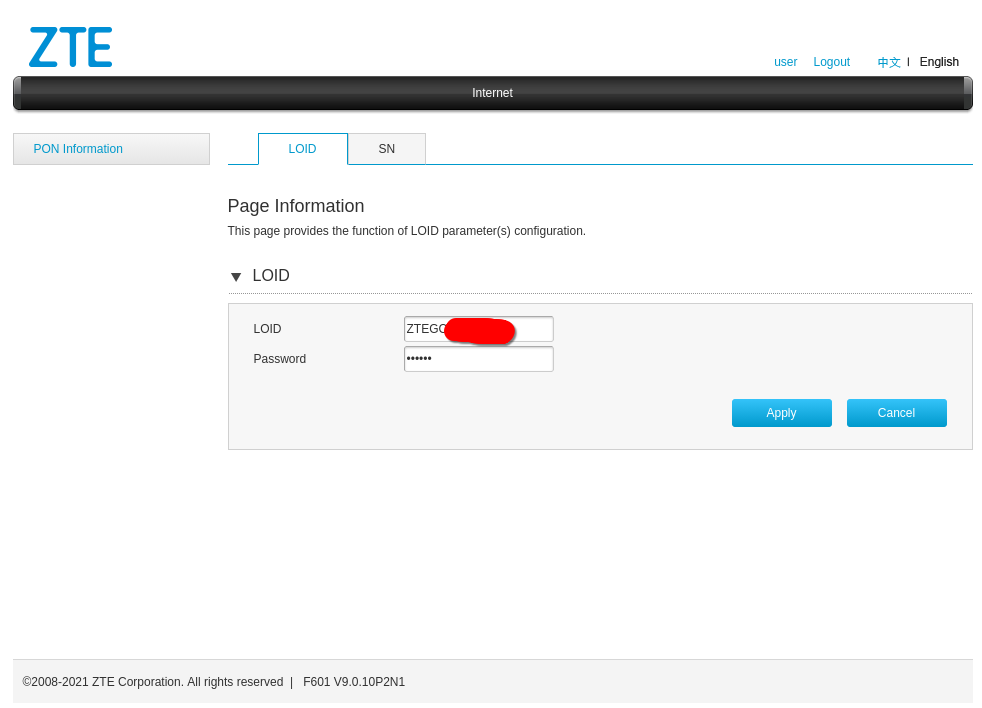Click the user account link
The height and width of the screenshot is (708, 982).
click(x=785, y=62)
